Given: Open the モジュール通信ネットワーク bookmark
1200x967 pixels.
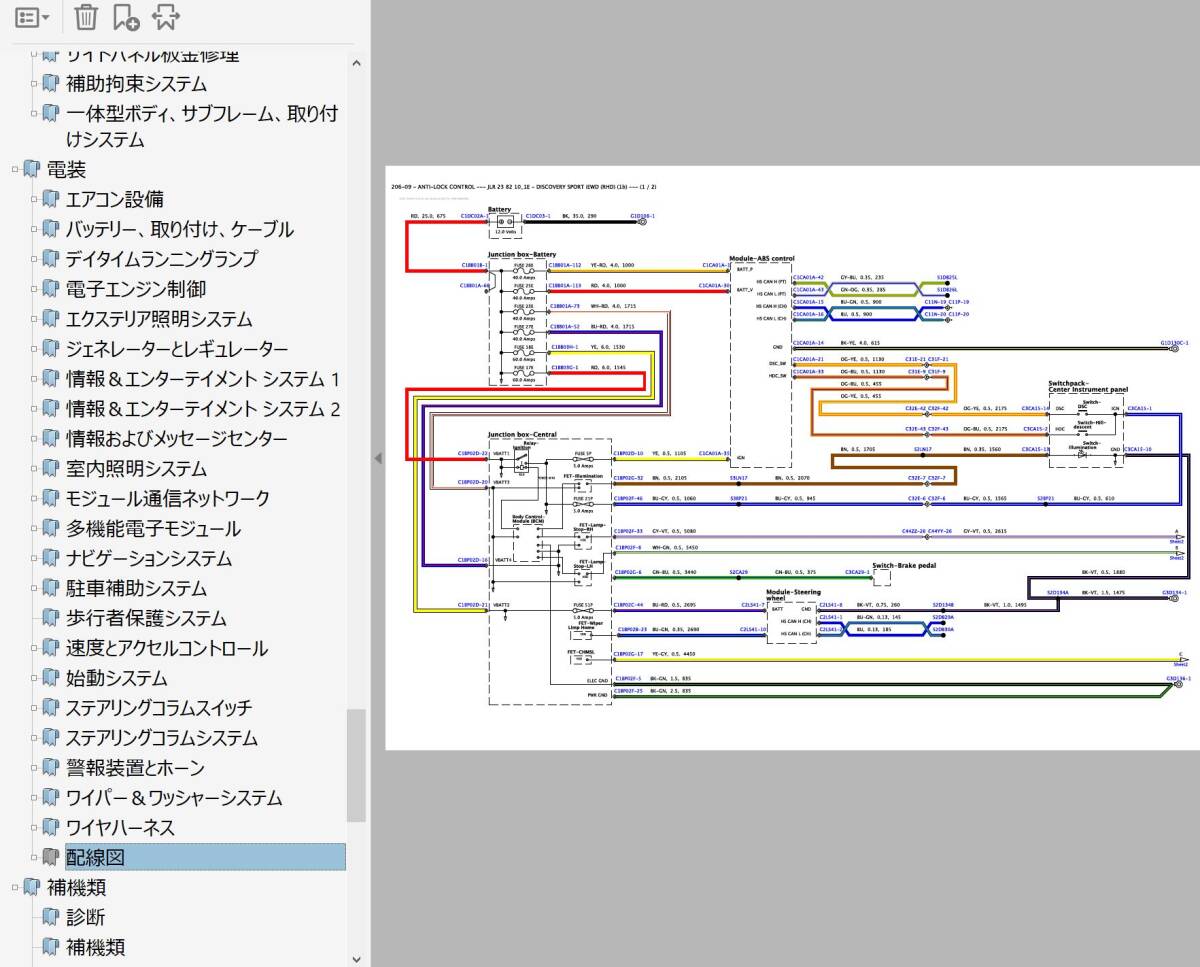Looking at the screenshot, I should point(167,498).
